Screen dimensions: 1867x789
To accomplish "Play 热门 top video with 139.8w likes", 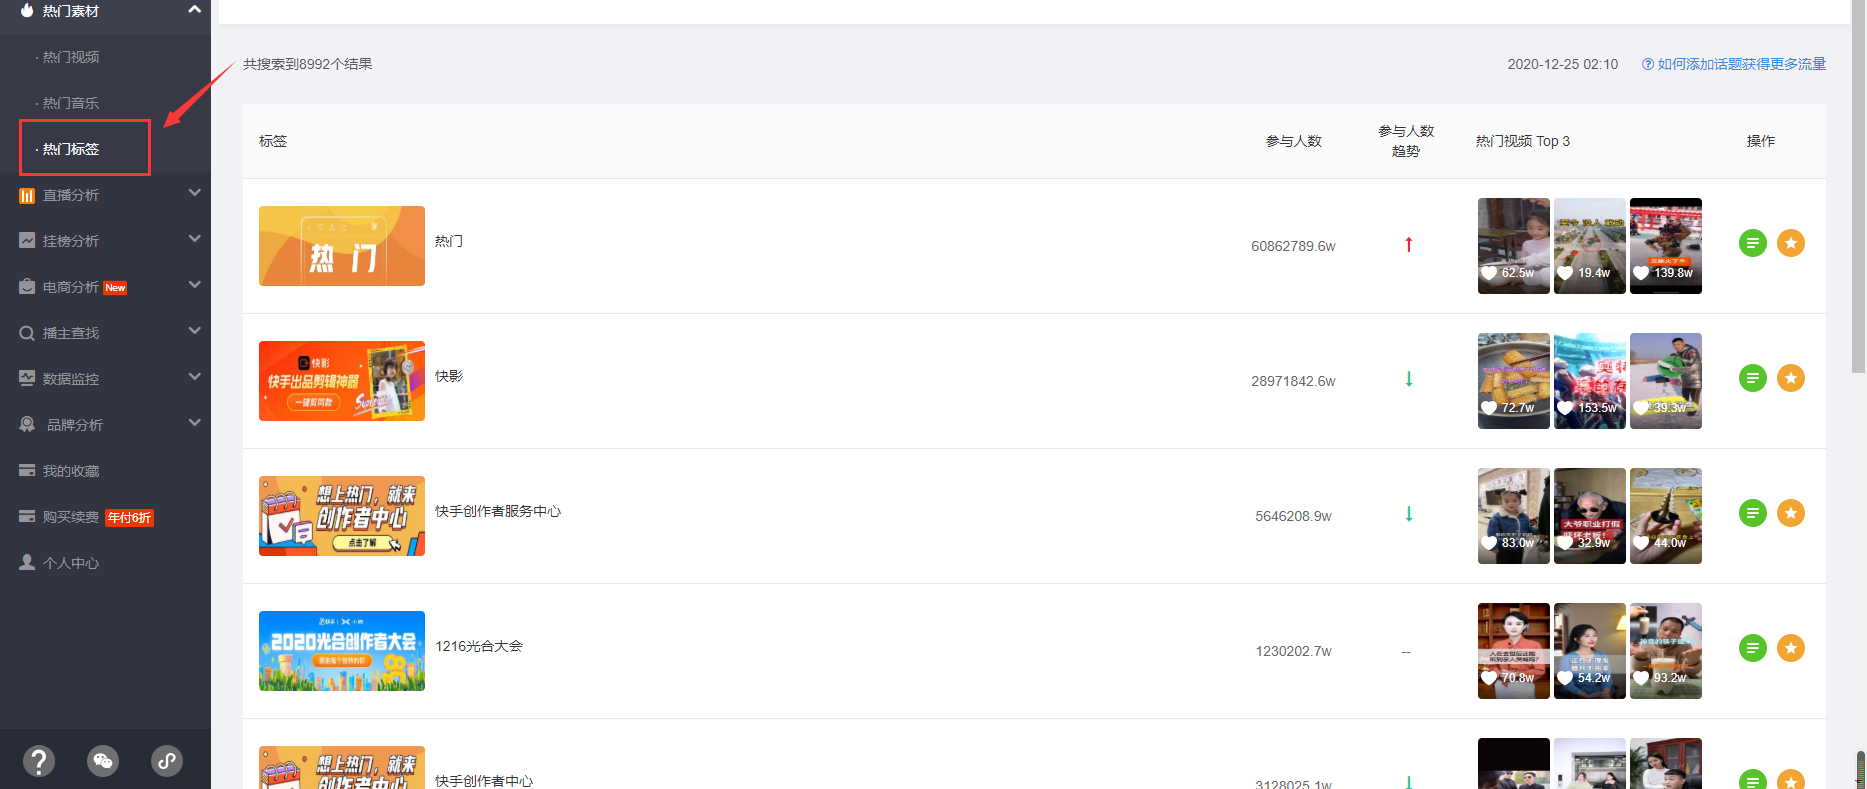I will tap(1666, 246).
